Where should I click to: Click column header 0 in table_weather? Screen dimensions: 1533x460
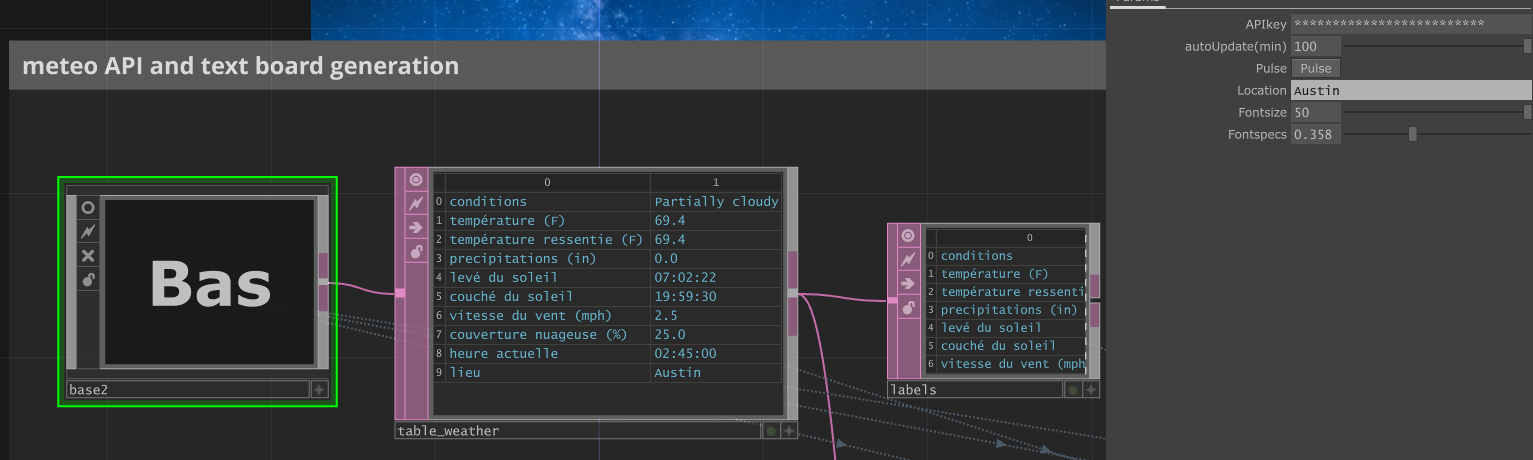[x=547, y=182]
